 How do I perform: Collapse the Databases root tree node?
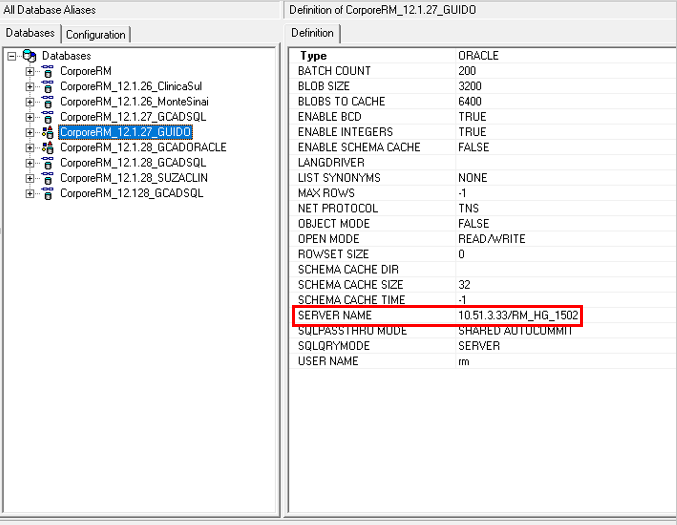point(12,56)
